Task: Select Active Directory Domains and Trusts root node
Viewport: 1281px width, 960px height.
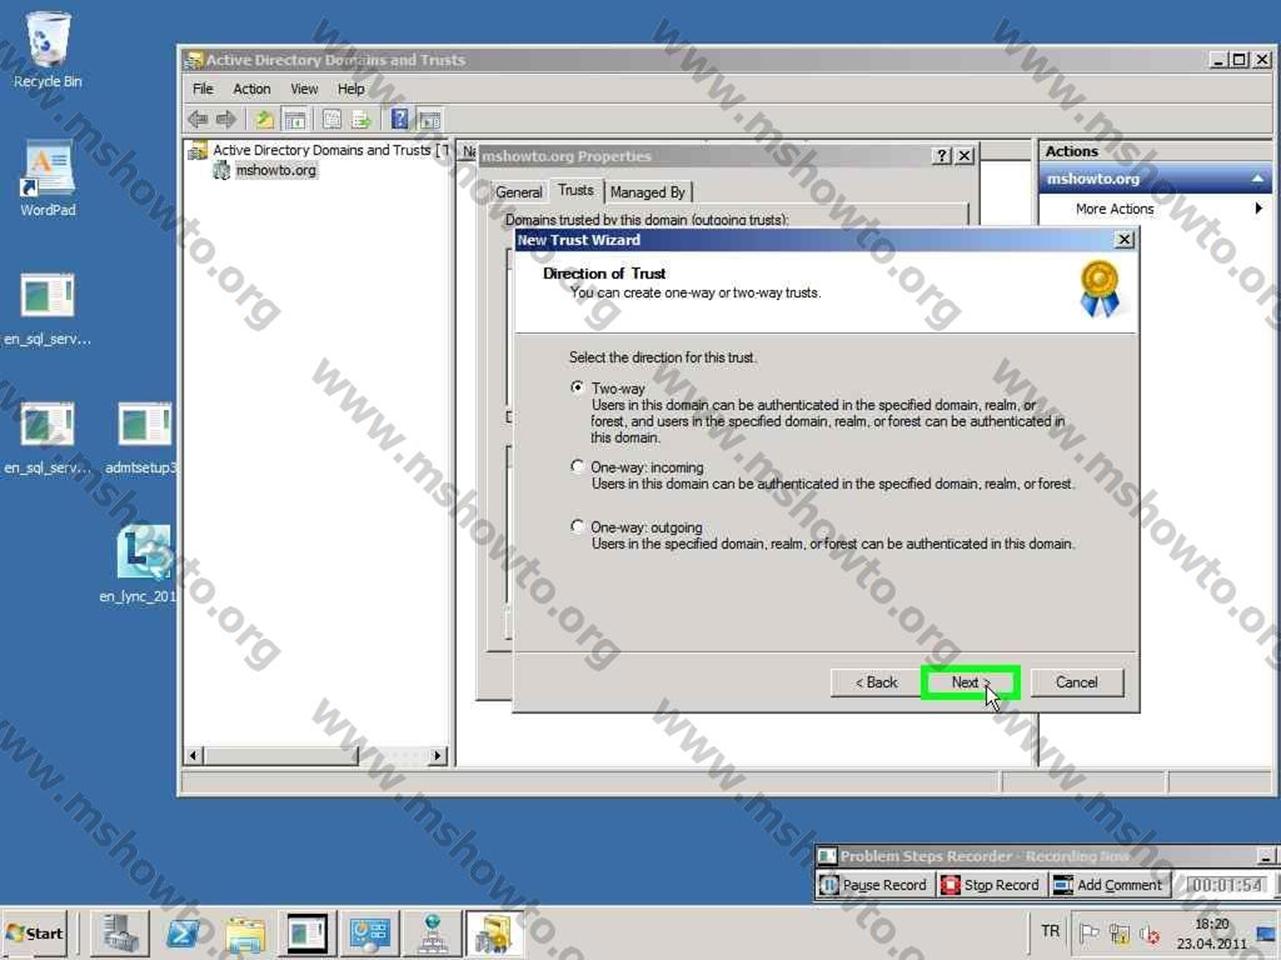Action: point(322,150)
